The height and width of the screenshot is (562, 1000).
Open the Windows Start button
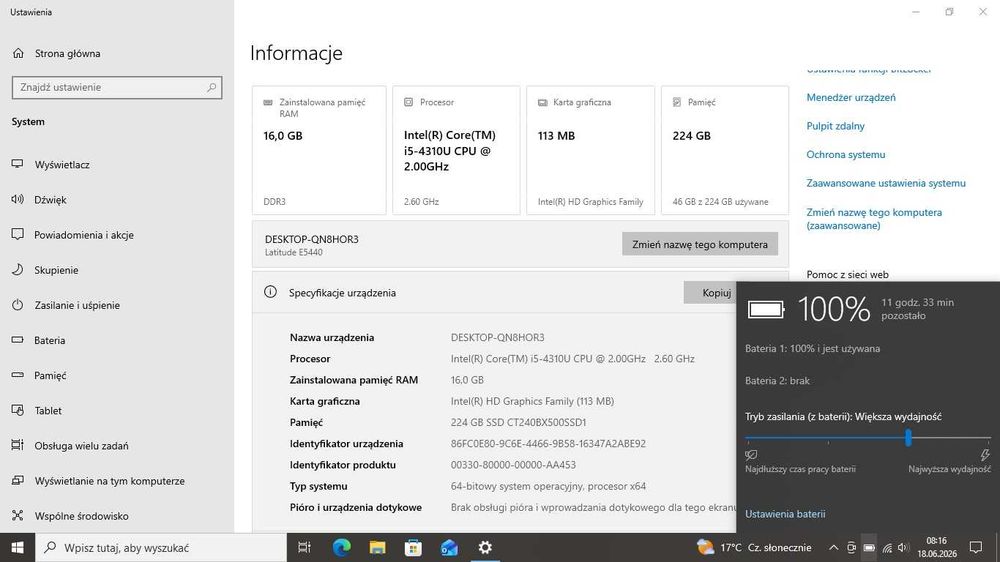point(17,547)
